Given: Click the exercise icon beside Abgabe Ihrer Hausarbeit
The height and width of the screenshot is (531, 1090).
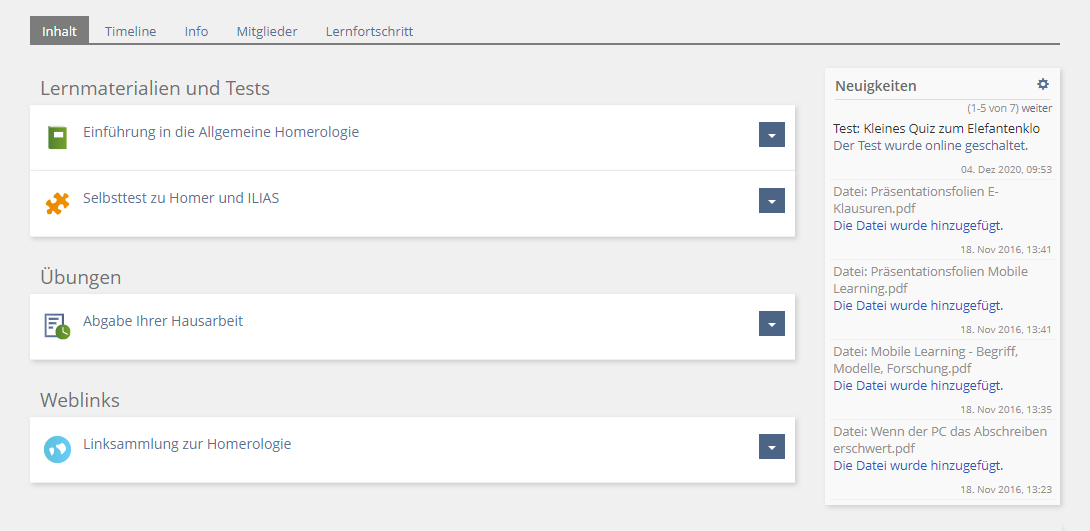Looking at the screenshot, I should (57, 326).
